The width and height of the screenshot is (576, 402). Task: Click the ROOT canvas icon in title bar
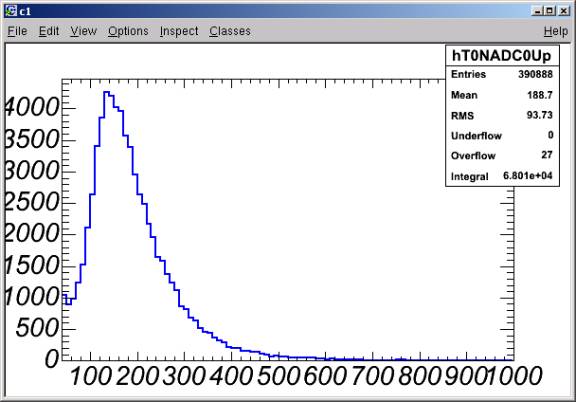11,11
